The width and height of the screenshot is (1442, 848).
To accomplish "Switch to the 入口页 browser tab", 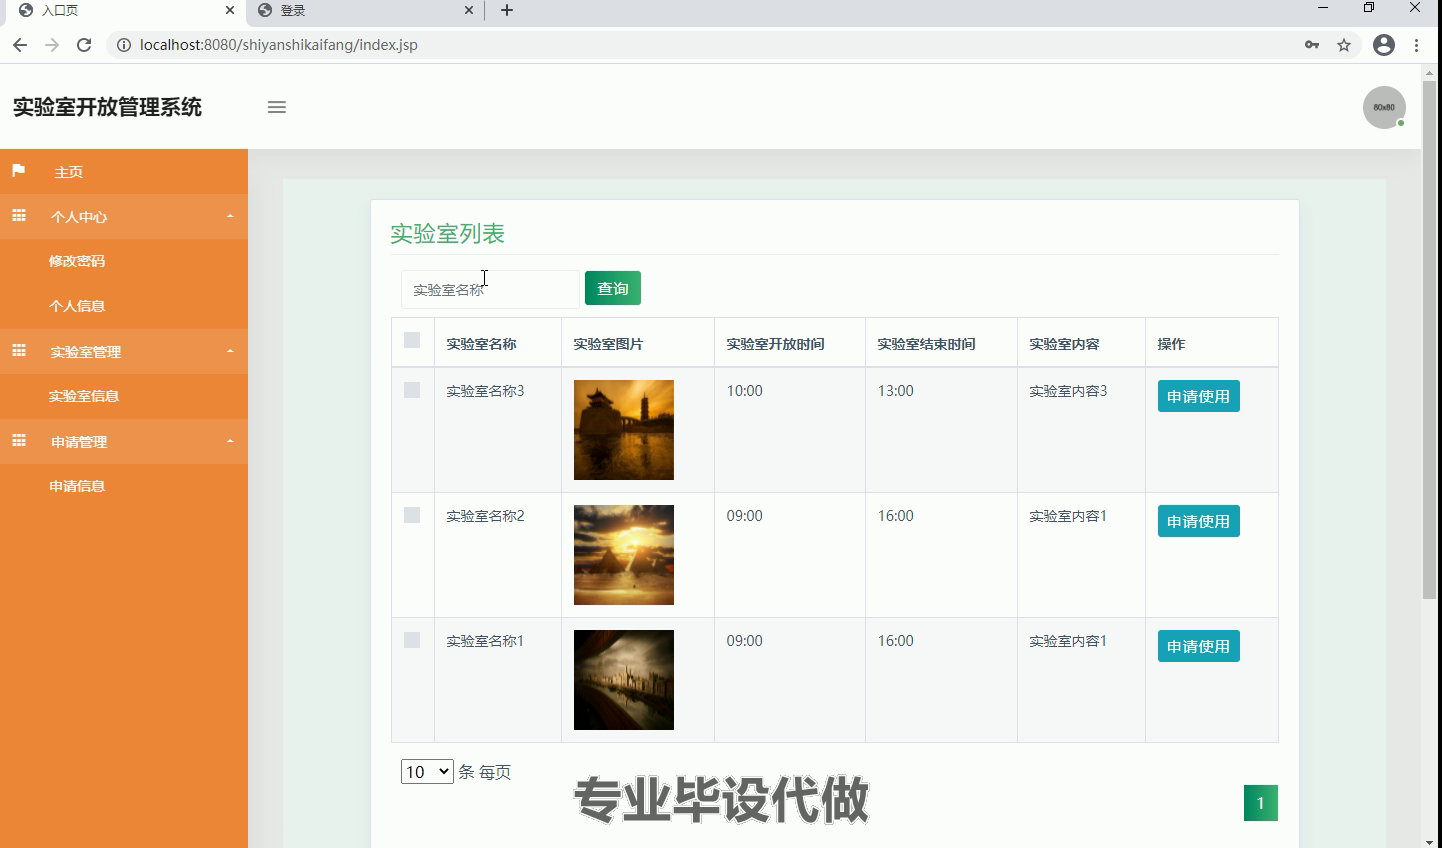I will [125, 10].
